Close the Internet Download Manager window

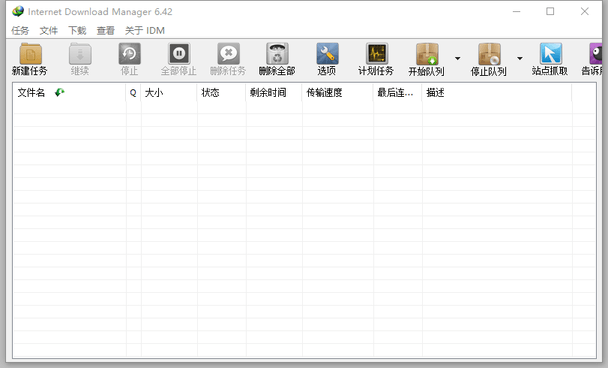585,12
